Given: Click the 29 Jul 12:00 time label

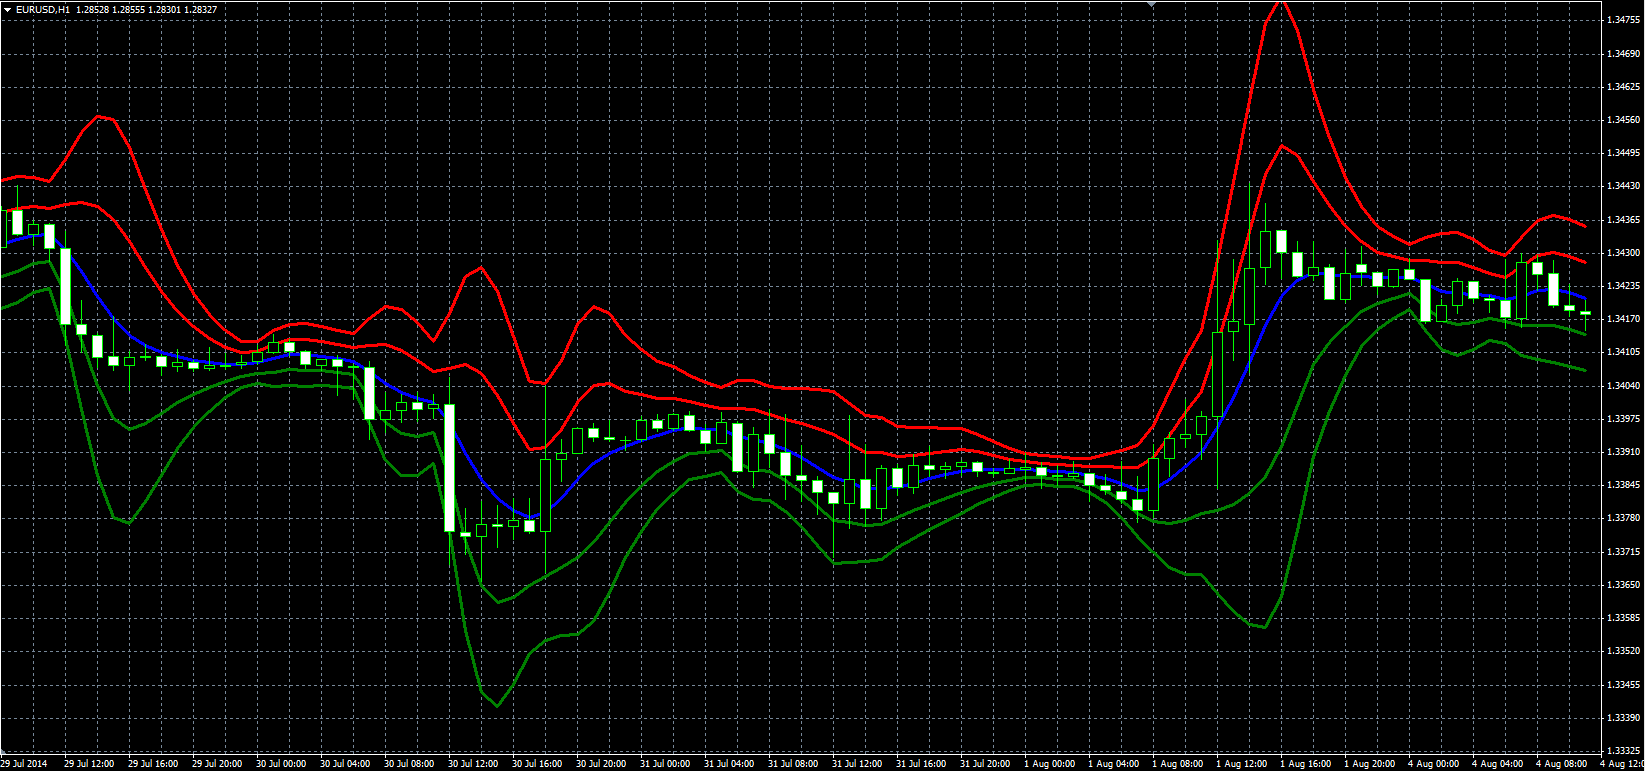Looking at the screenshot, I should [89, 764].
